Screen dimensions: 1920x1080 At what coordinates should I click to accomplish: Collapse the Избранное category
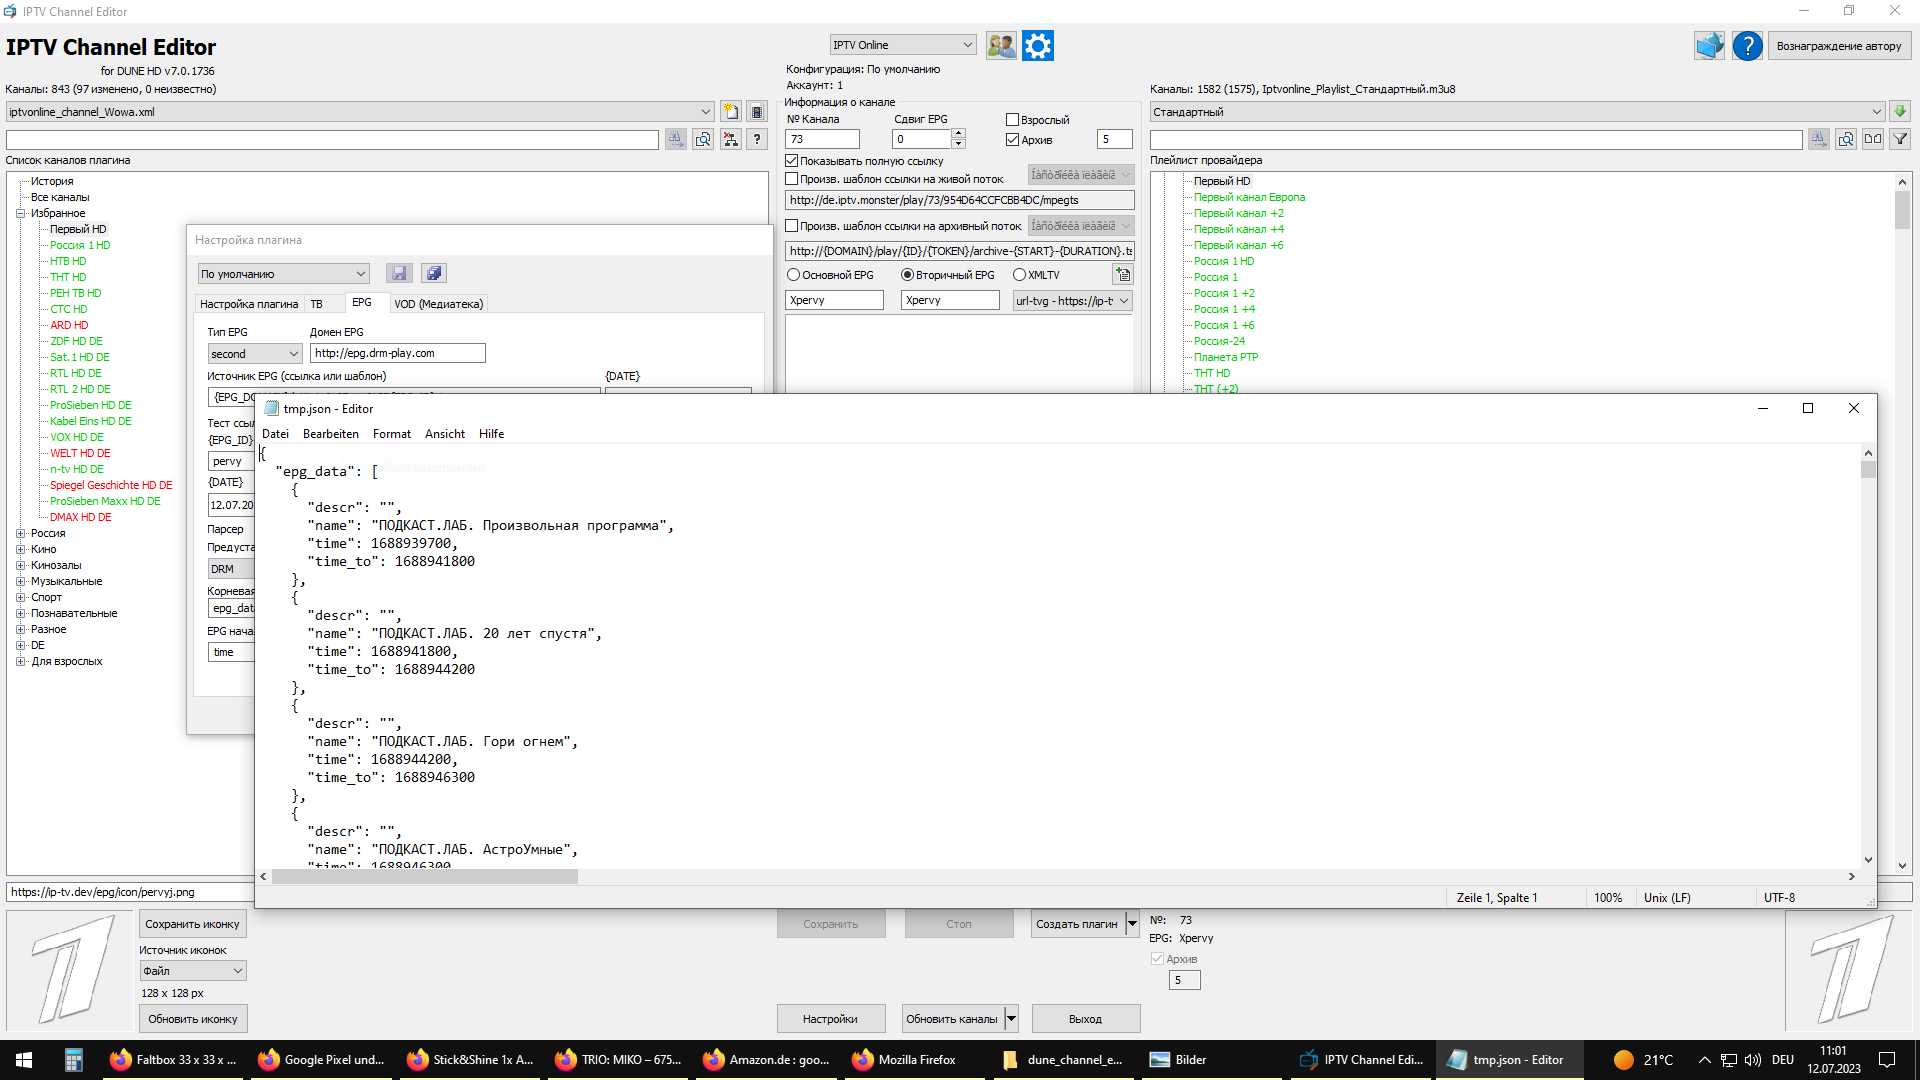[x=20, y=213]
